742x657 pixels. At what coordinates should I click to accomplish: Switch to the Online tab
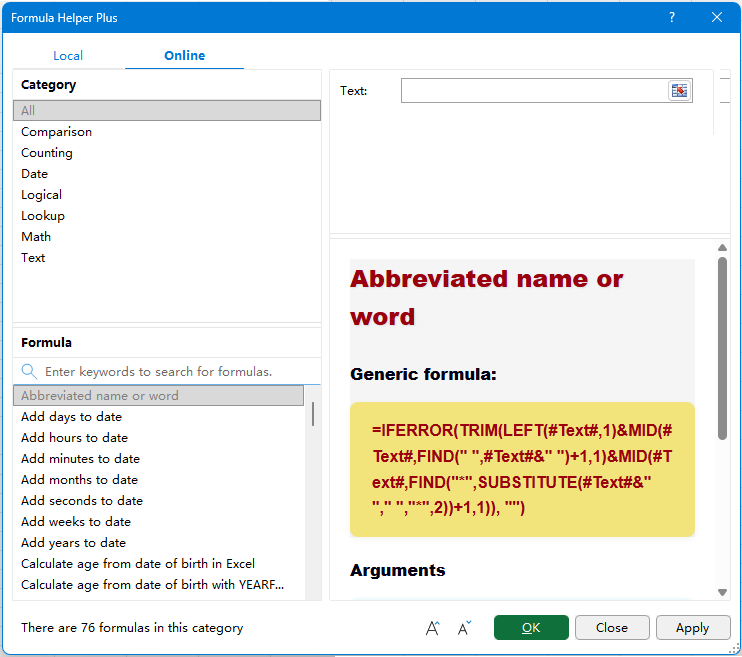[x=185, y=55]
